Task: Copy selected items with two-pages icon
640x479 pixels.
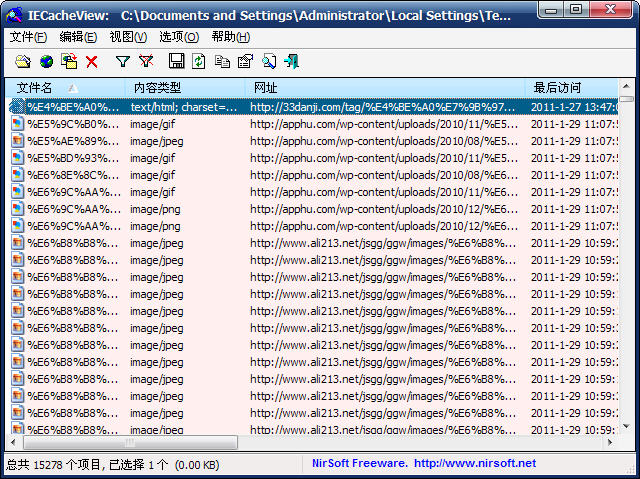Action: [x=222, y=62]
